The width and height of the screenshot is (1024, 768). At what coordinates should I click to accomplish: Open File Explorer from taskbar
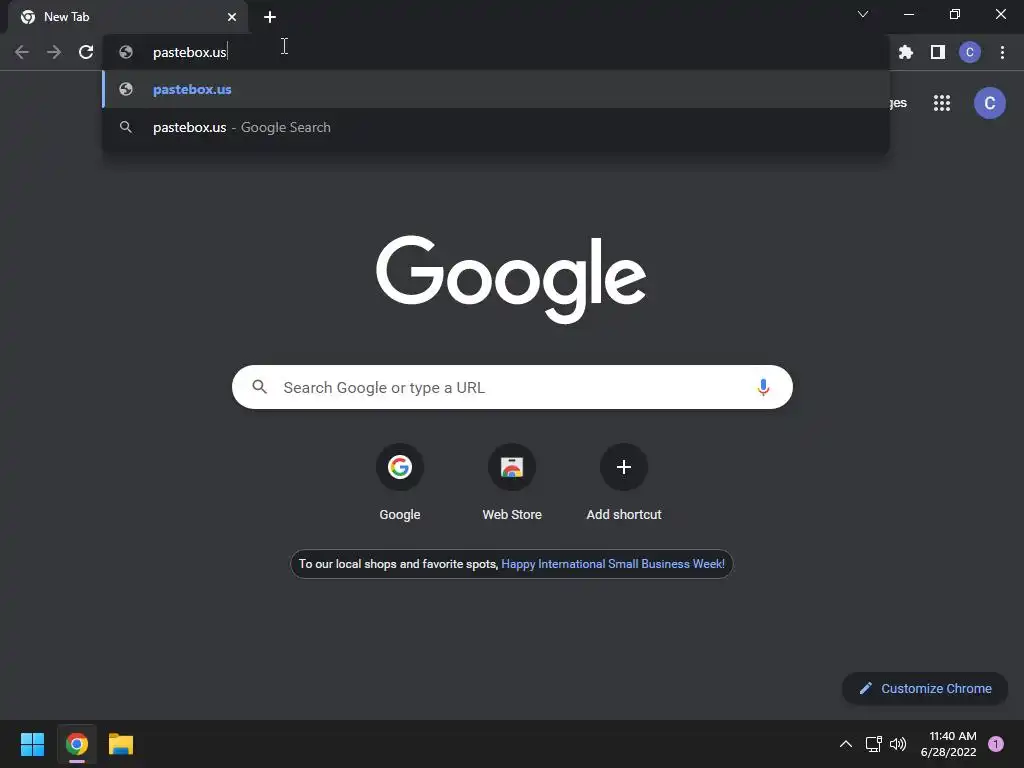121,744
